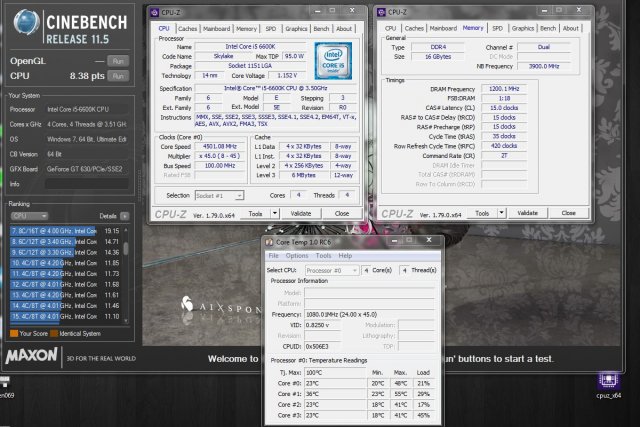Select About tab in right CPU-Z window
The width and height of the screenshot is (640, 427).
tap(571, 28)
